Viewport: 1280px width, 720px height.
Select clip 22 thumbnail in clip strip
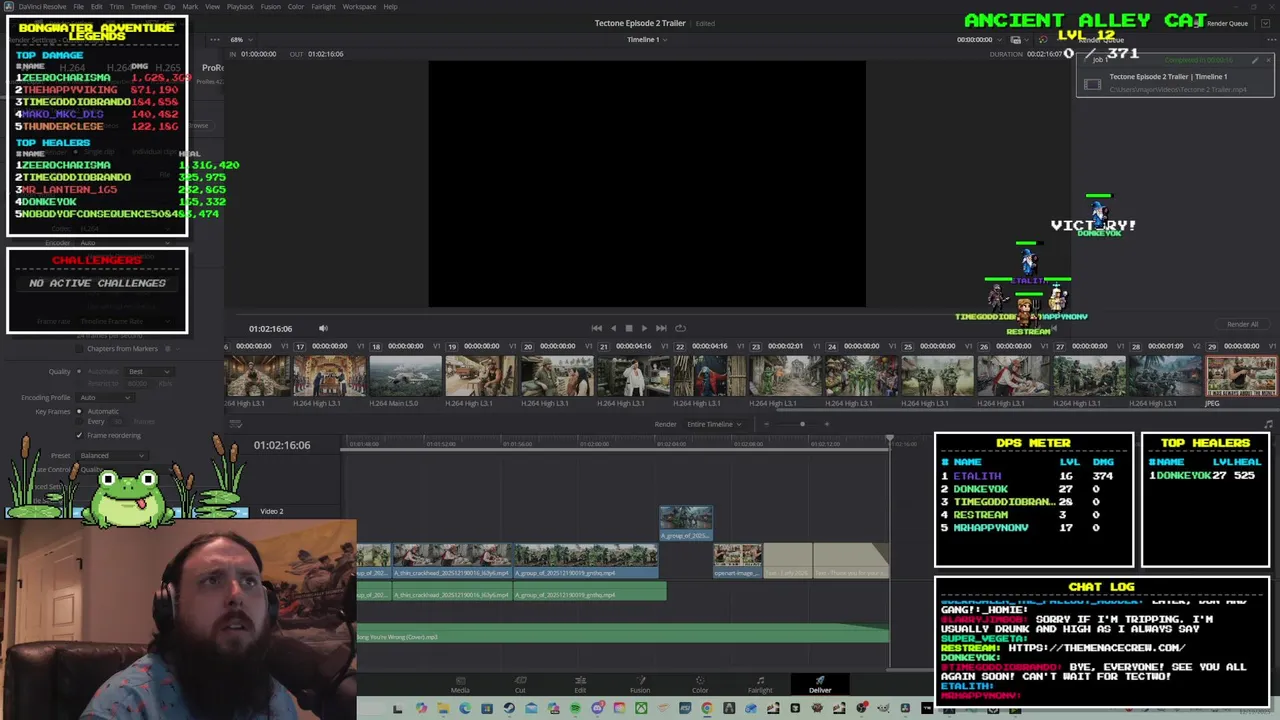click(x=709, y=376)
